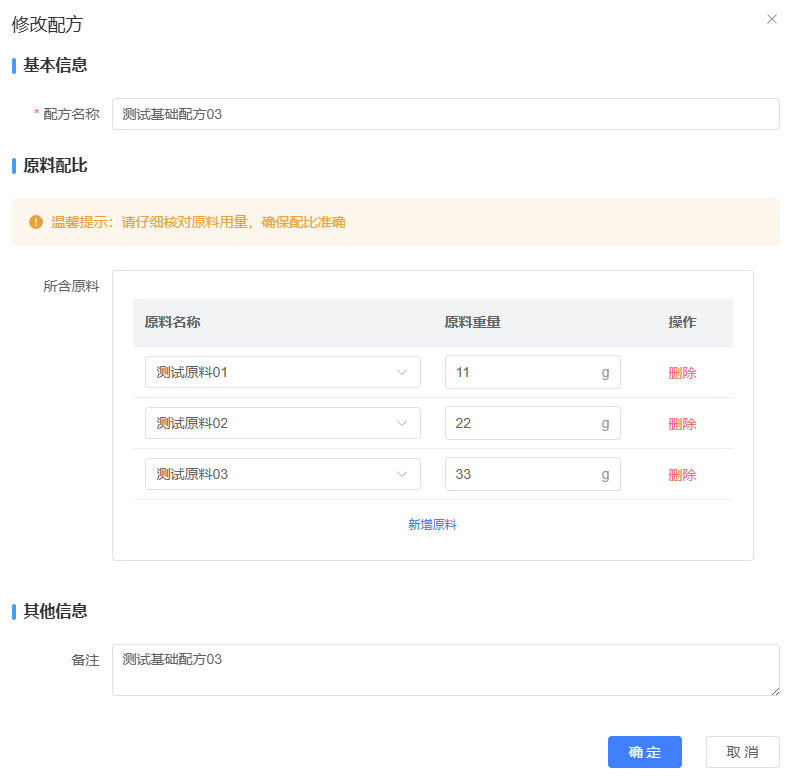Screen dimensions: 793x781
Task: Delete the 测试原料02 row
Action: (682, 424)
